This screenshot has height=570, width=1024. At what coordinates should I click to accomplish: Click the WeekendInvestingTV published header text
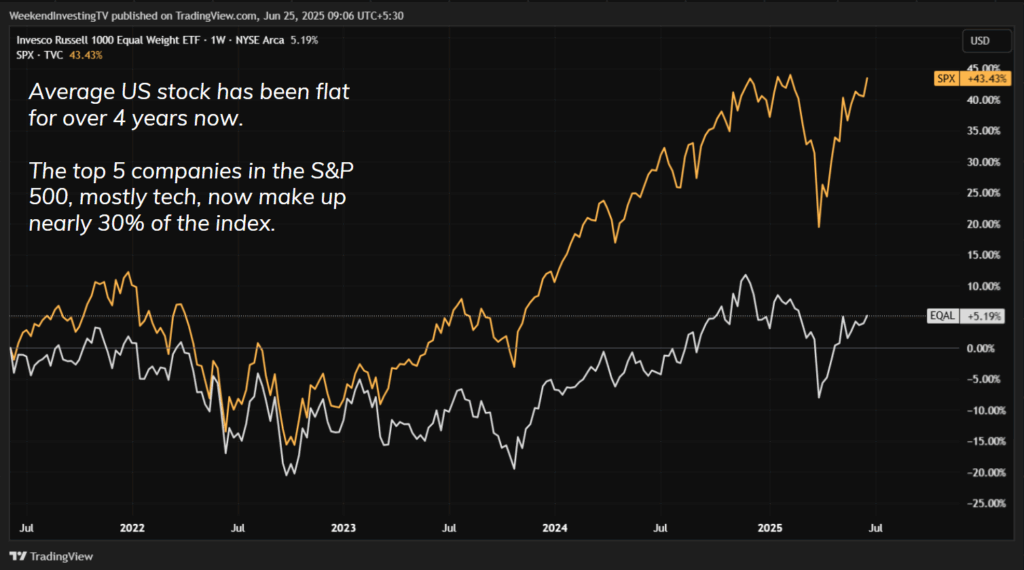(x=206, y=16)
